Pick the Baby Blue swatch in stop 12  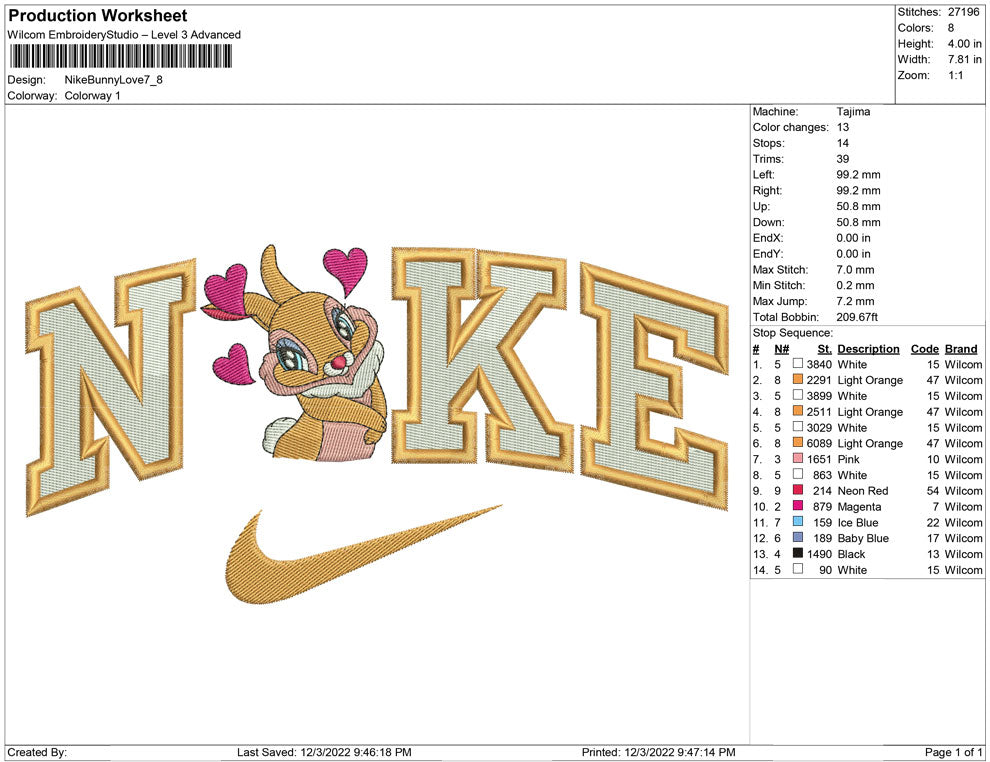(x=798, y=537)
